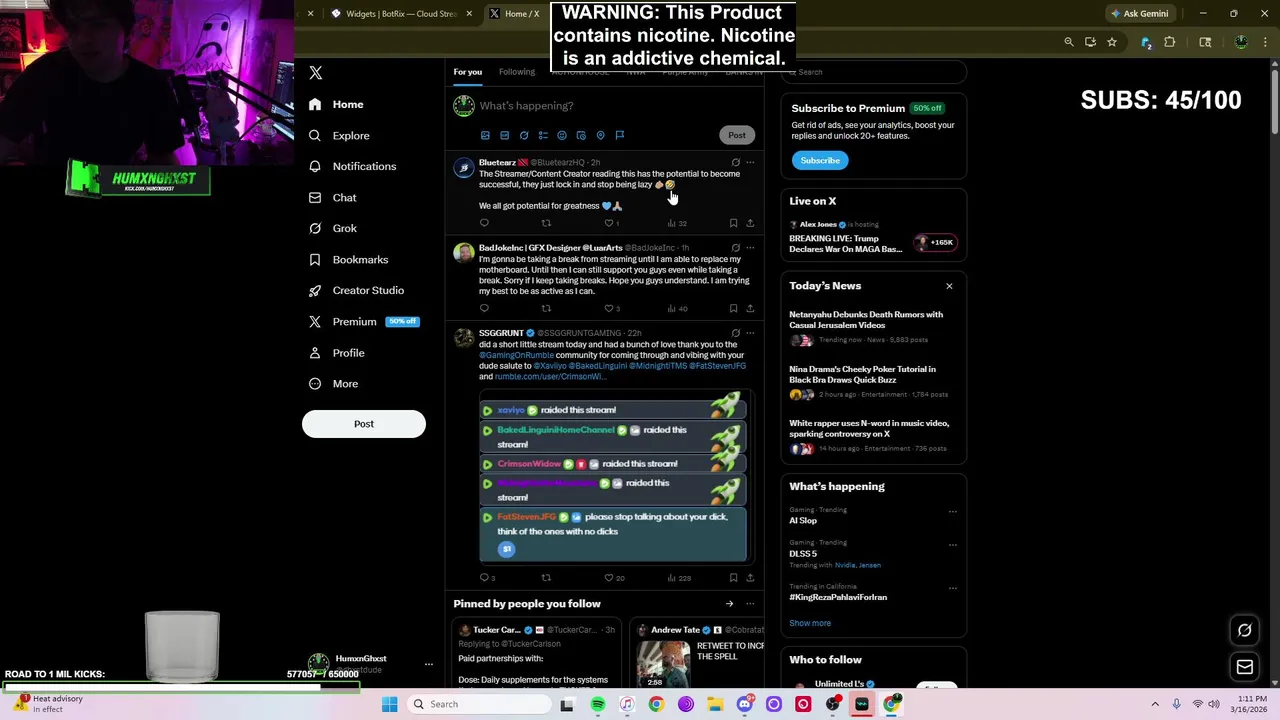1280x720 pixels.
Task: Open Premium in the sidebar
Action: (x=362, y=321)
